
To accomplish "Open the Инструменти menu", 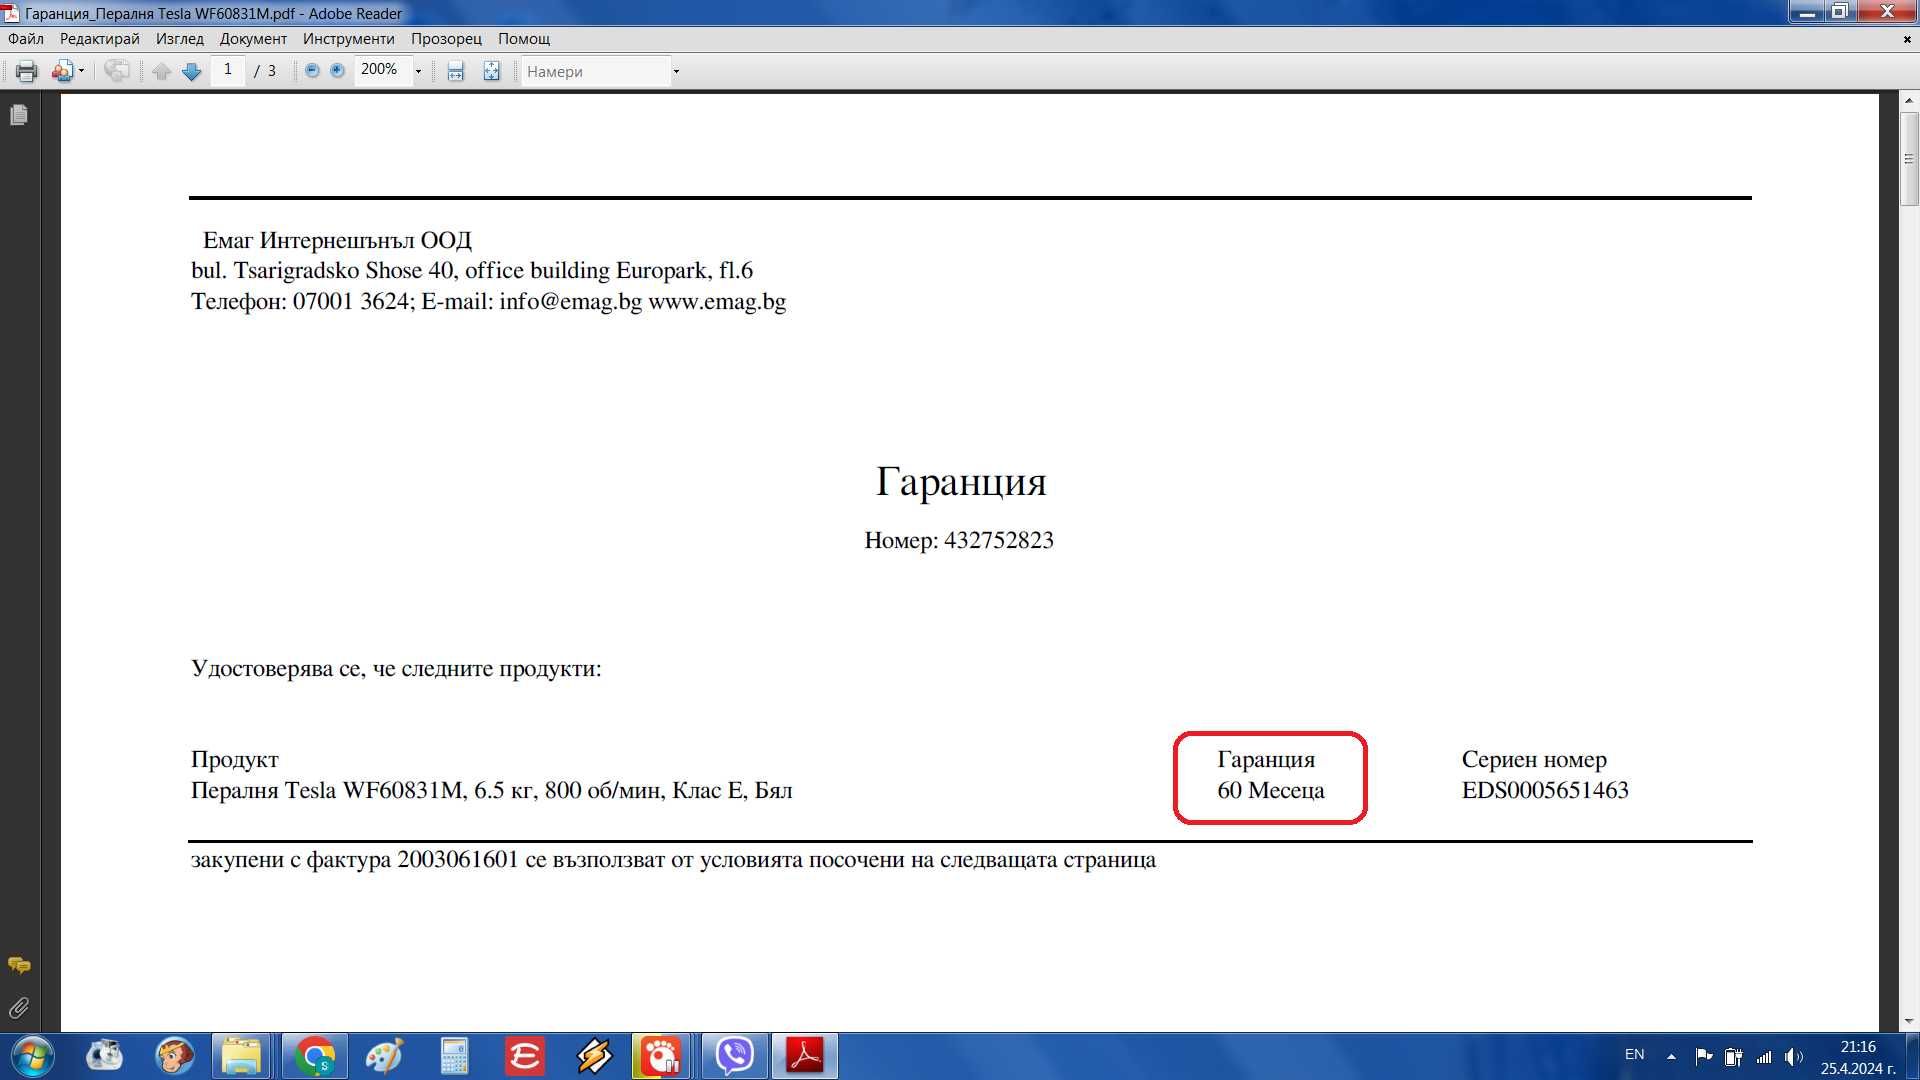I will 349,39.
